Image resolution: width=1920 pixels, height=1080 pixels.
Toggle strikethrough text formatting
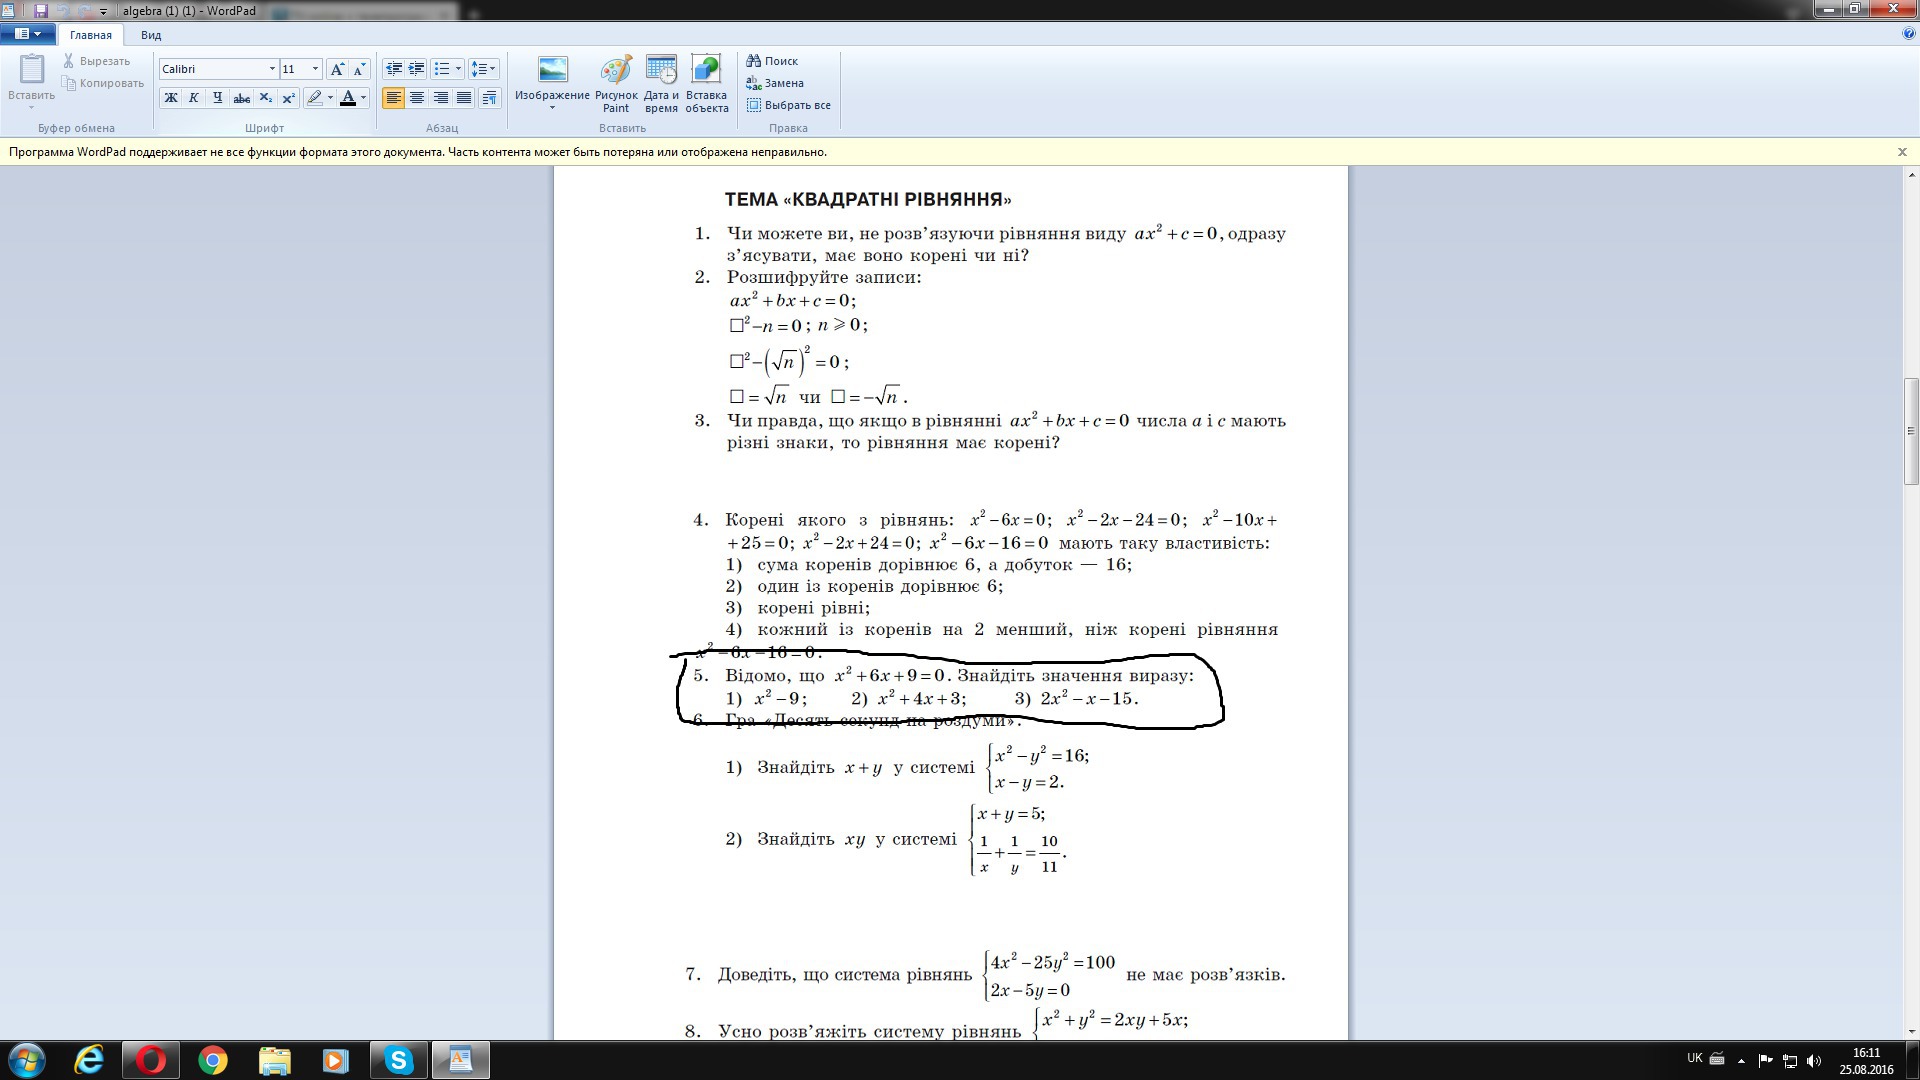[x=241, y=98]
